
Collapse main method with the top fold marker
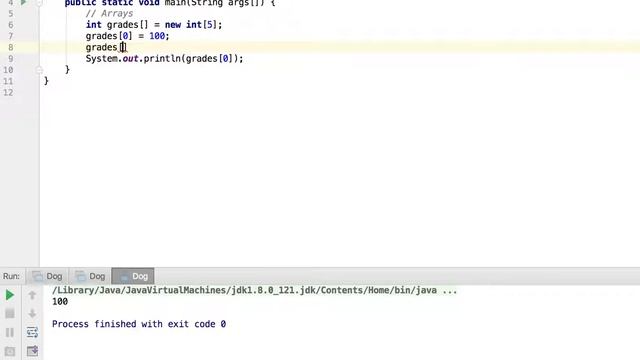pyautogui.click(x=39, y=3)
